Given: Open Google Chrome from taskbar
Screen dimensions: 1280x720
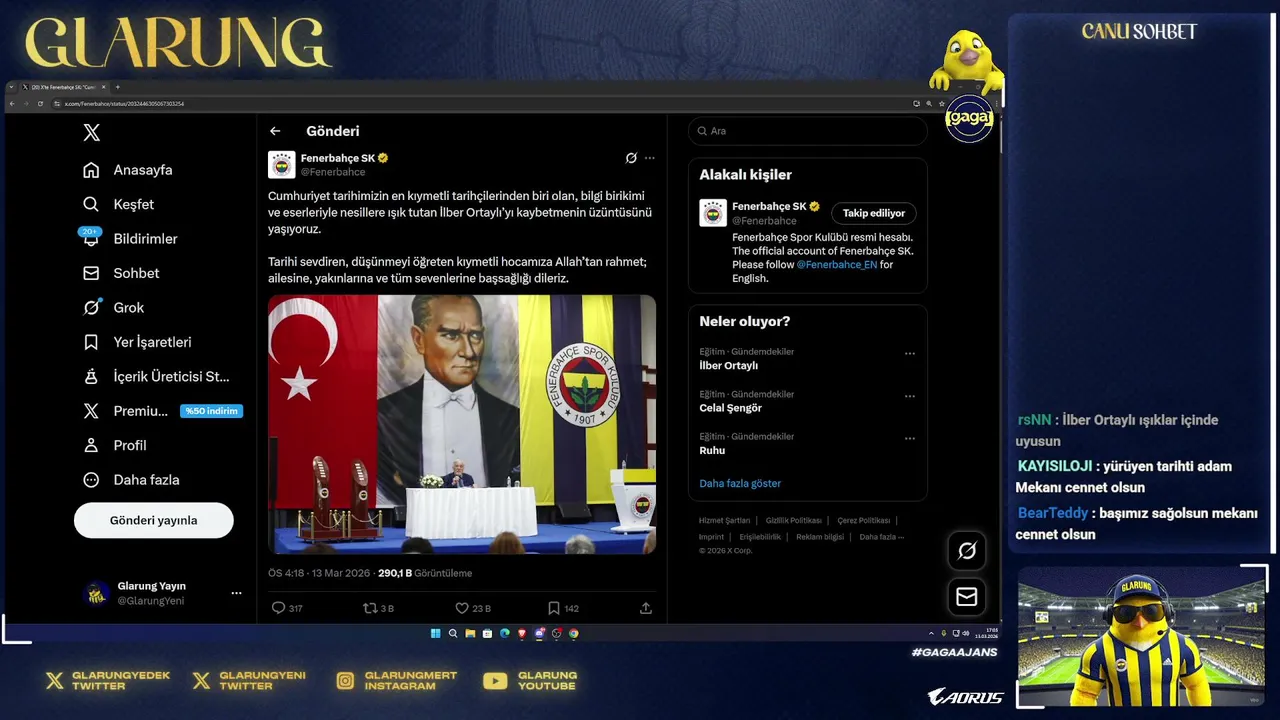Looking at the screenshot, I should [x=573, y=633].
